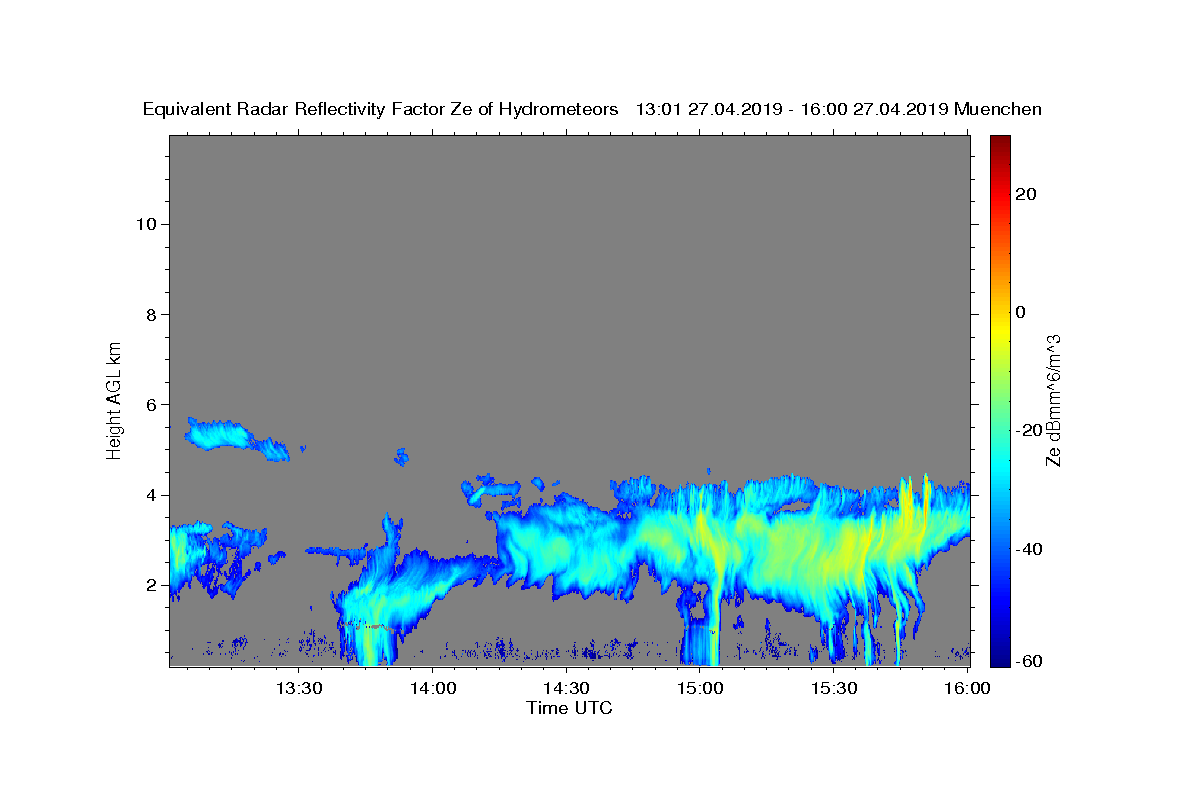This screenshot has width=1200, height=800.
Task: Click the location label 'Muenchen'
Action: (x=998, y=109)
